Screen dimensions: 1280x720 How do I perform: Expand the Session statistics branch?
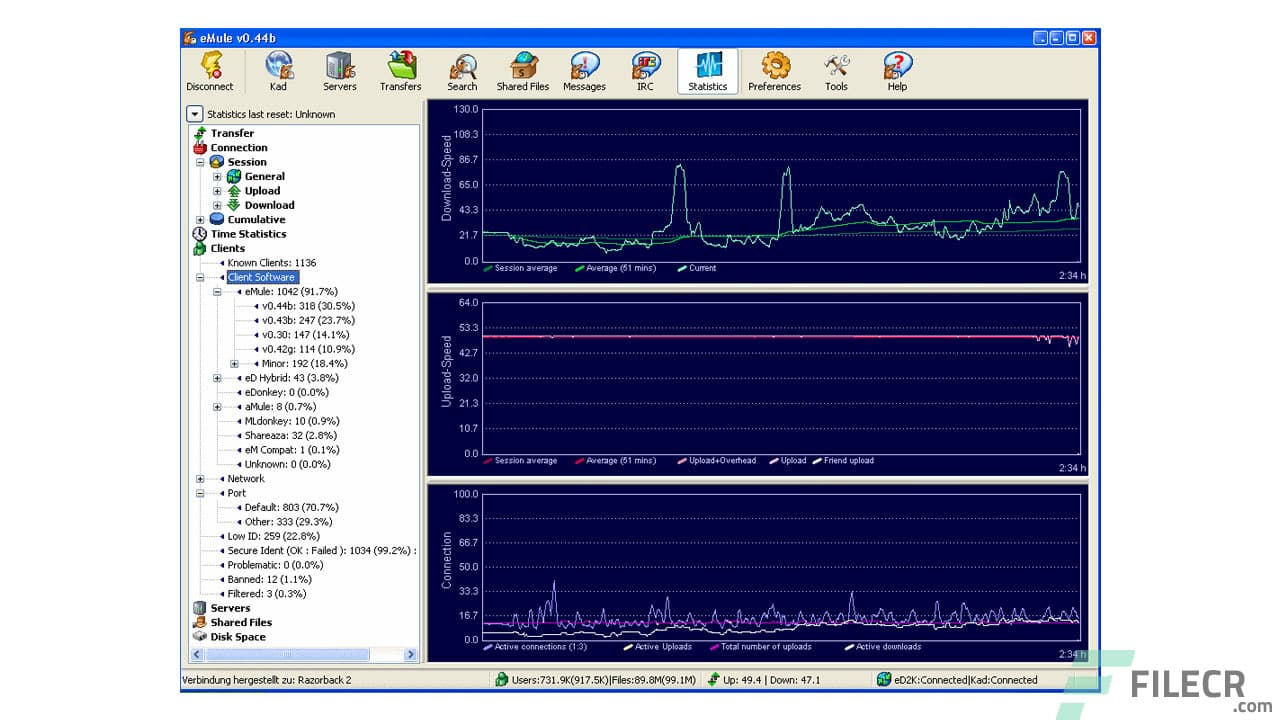(201, 161)
